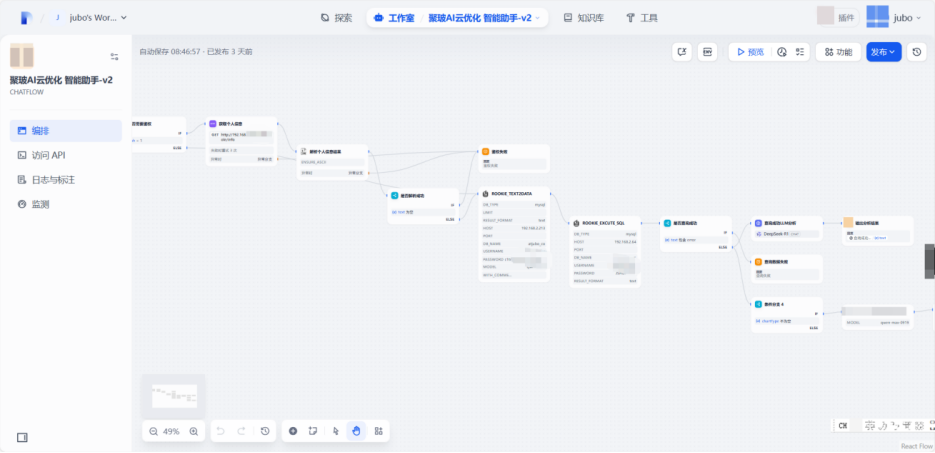Viewport: 935px width, 453px height.
Task: Open canvas change history
Action: coord(265,431)
